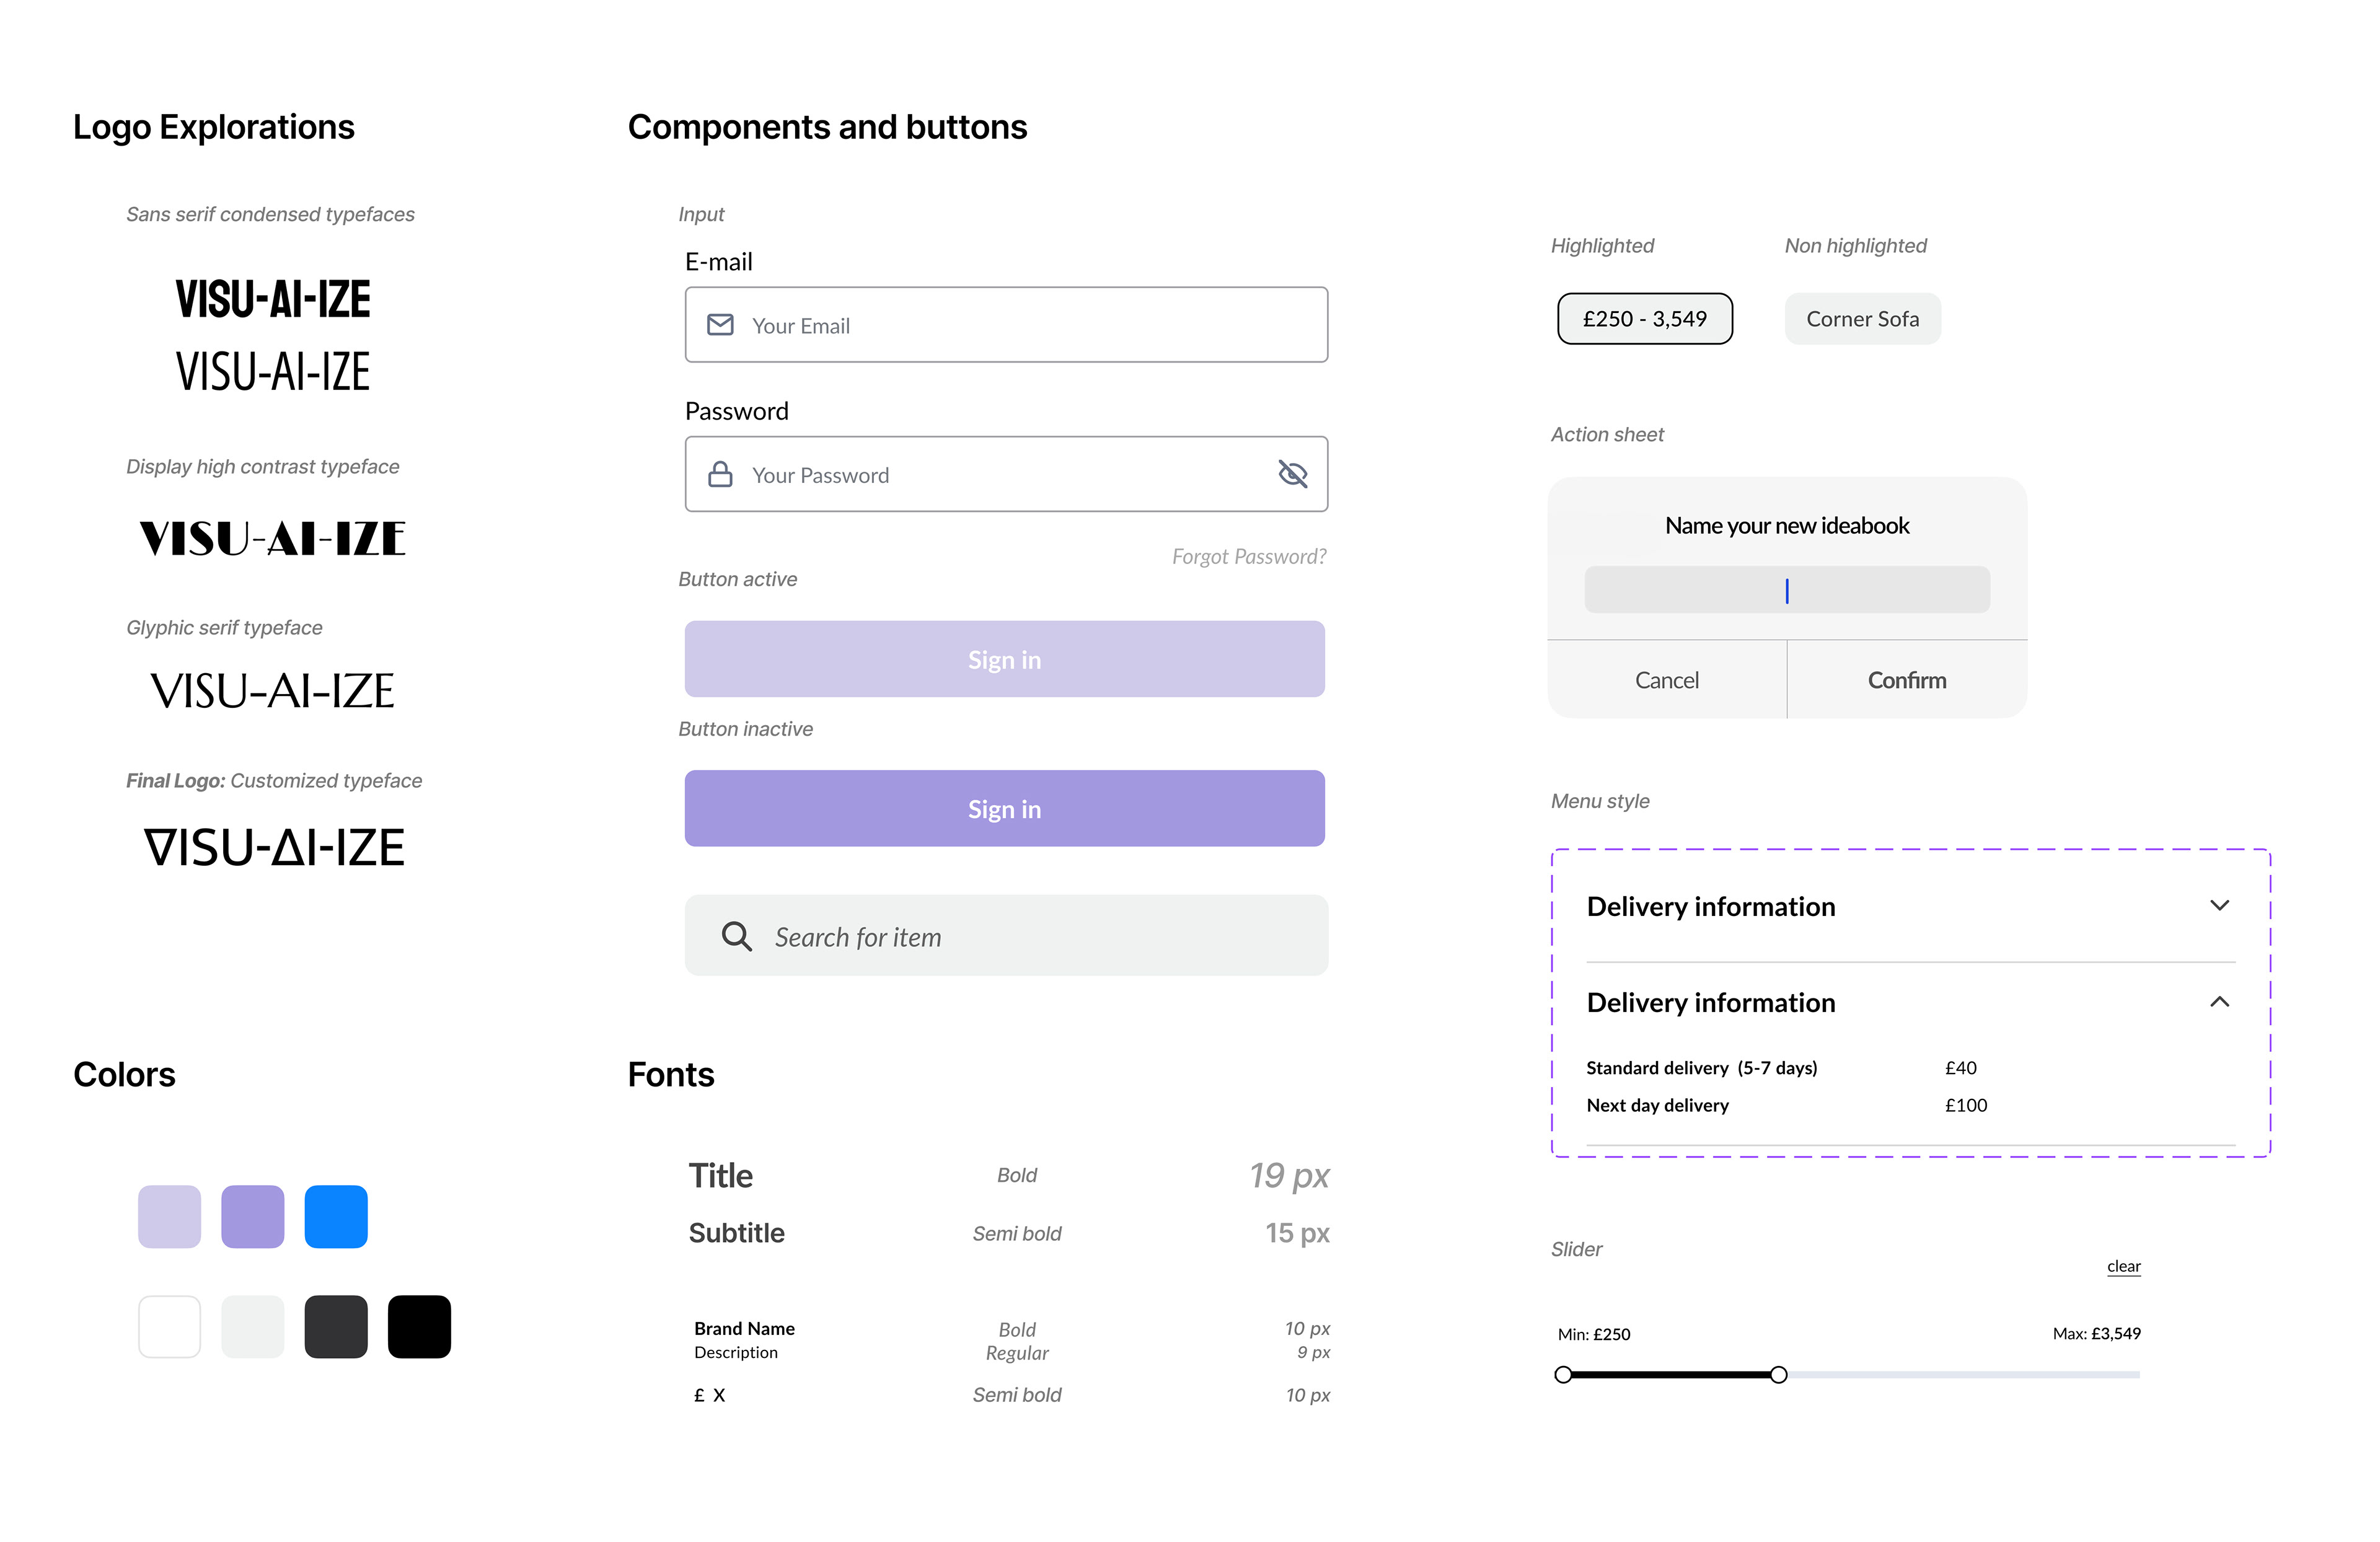The height and width of the screenshot is (1542, 2380).
Task: Click the right slider handle on price range
Action: point(1779,1375)
